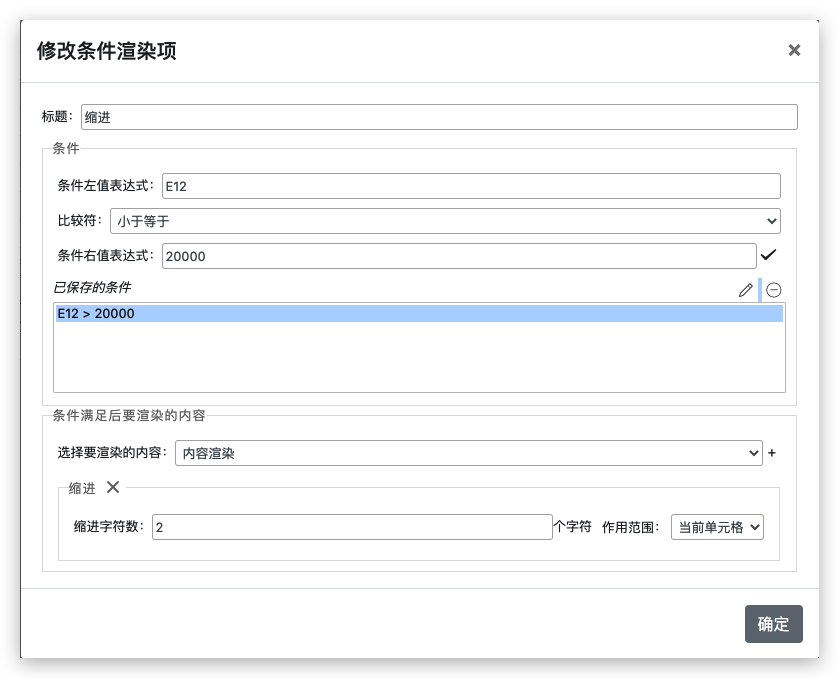Open the 作用范围 dropdown

717,527
